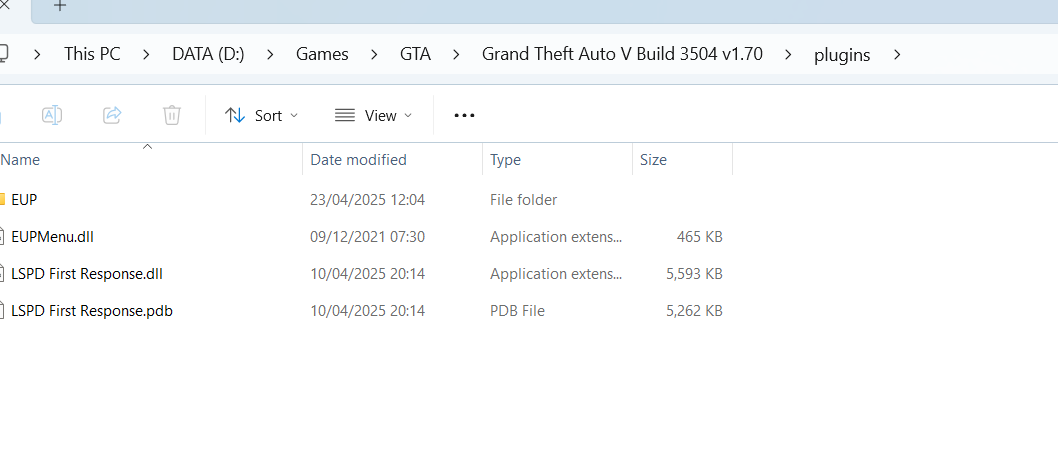This screenshot has height=452, width=1058.
Task: Expand the chevron after the plugins breadcrumb
Action: 896,54
